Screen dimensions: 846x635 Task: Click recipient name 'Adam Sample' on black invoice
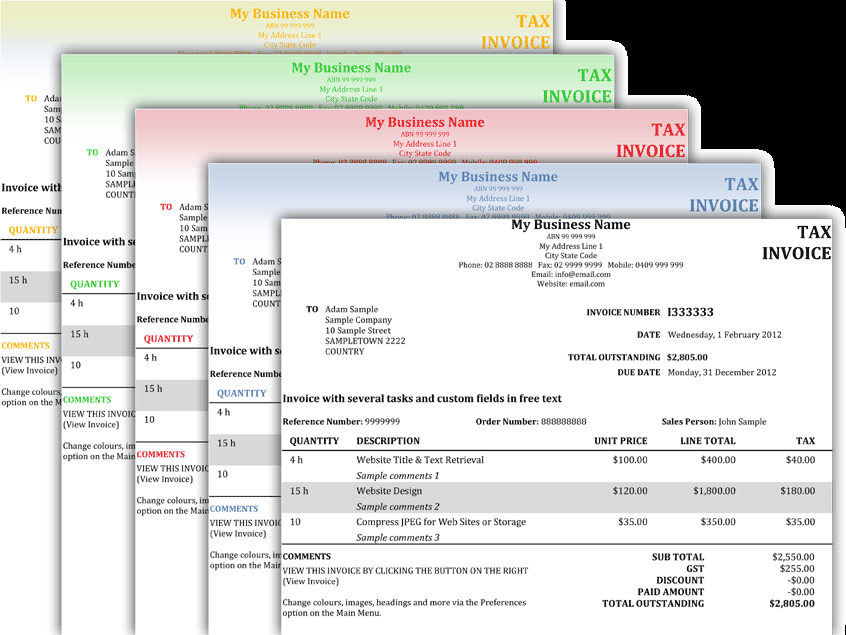pos(351,310)
